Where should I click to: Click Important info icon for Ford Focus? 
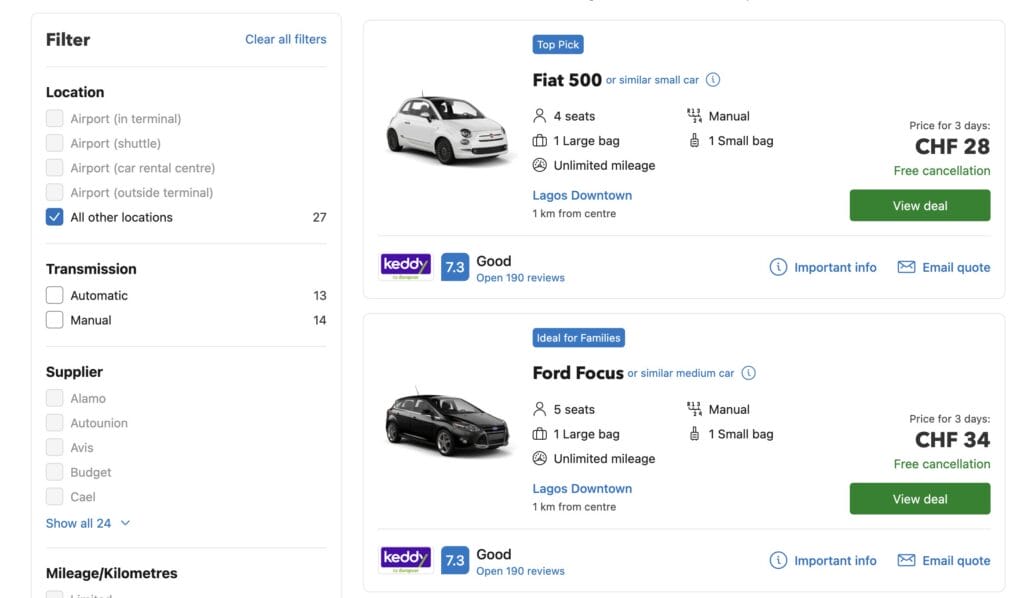click(778, 560)
